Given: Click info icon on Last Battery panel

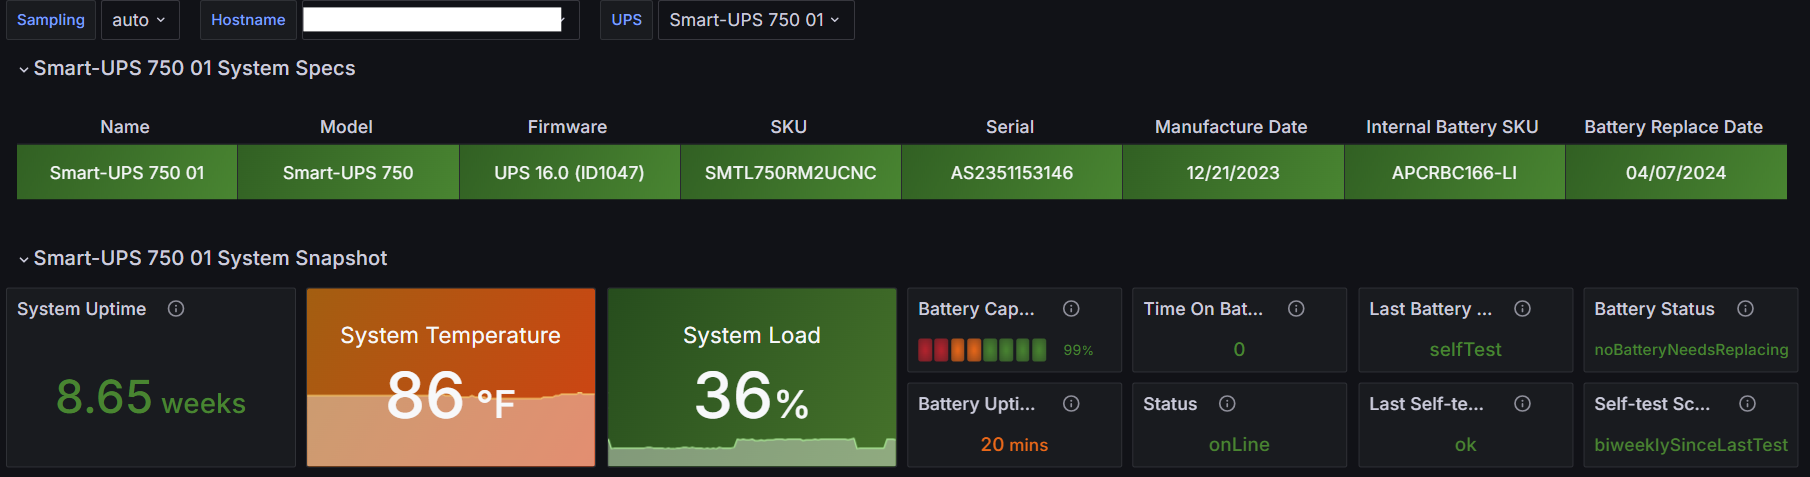Looking at the screenshot, I should point(1522,309).
